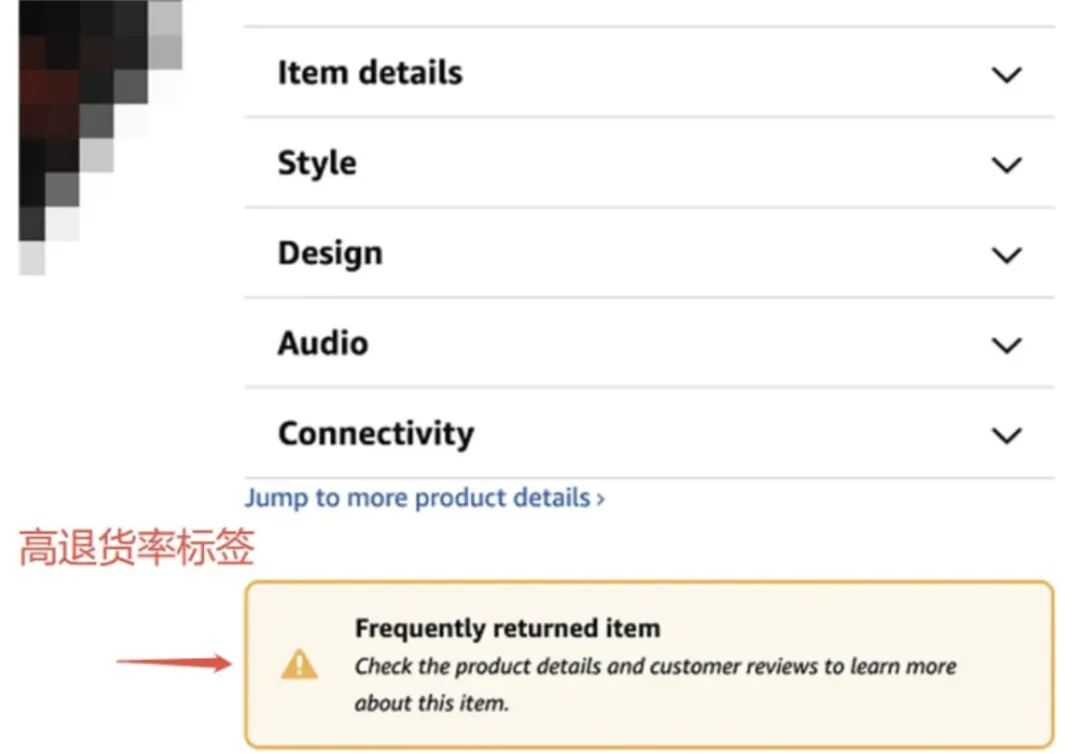This screenshot has width=1080, height=754.
Task: Click the Style section chevron arrow
Action: coord(1006,165)
